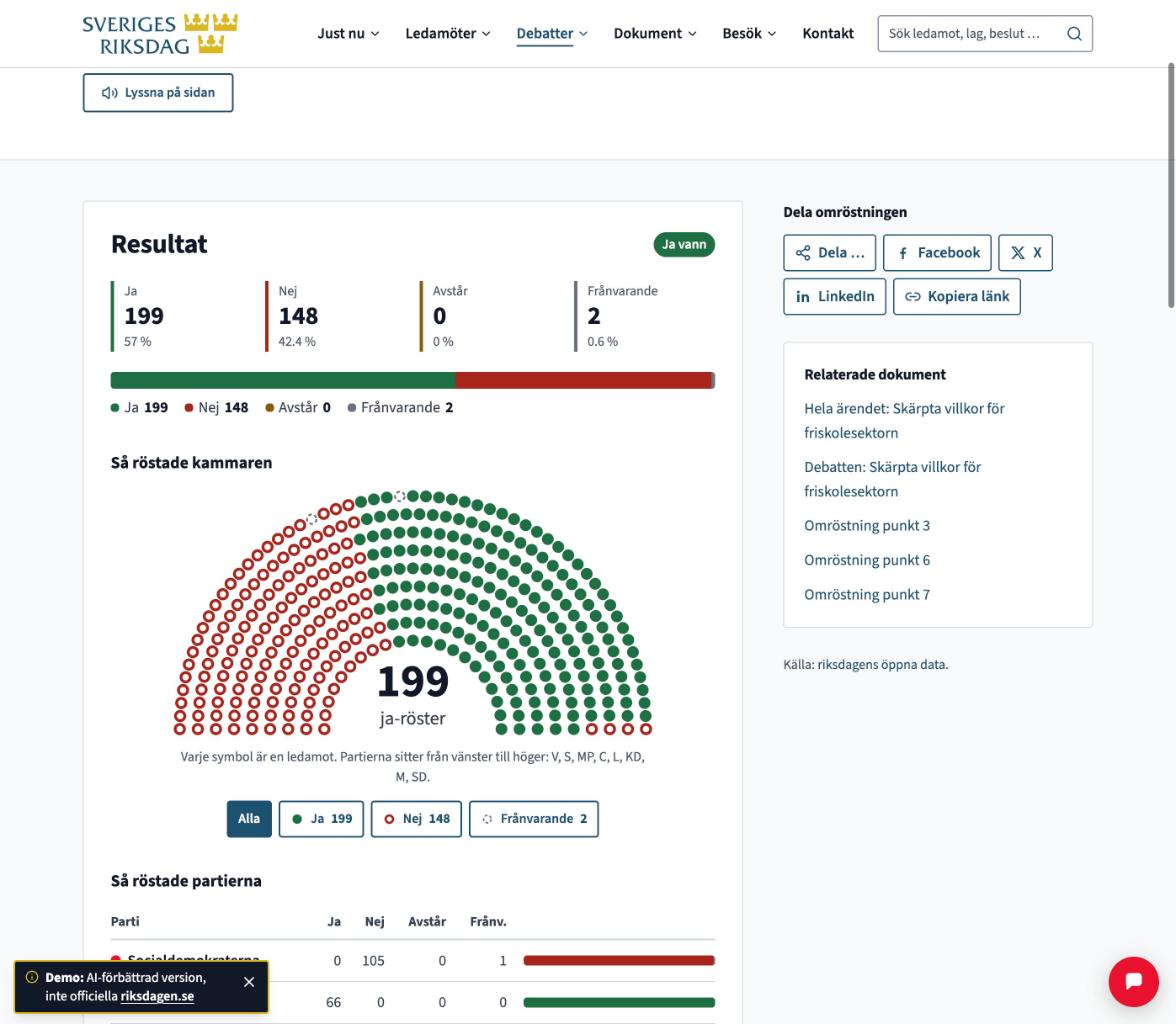The height and width of the screenshot is (1024, 1176).
Task: Click the Resultat heading
Action: (159, 245)
